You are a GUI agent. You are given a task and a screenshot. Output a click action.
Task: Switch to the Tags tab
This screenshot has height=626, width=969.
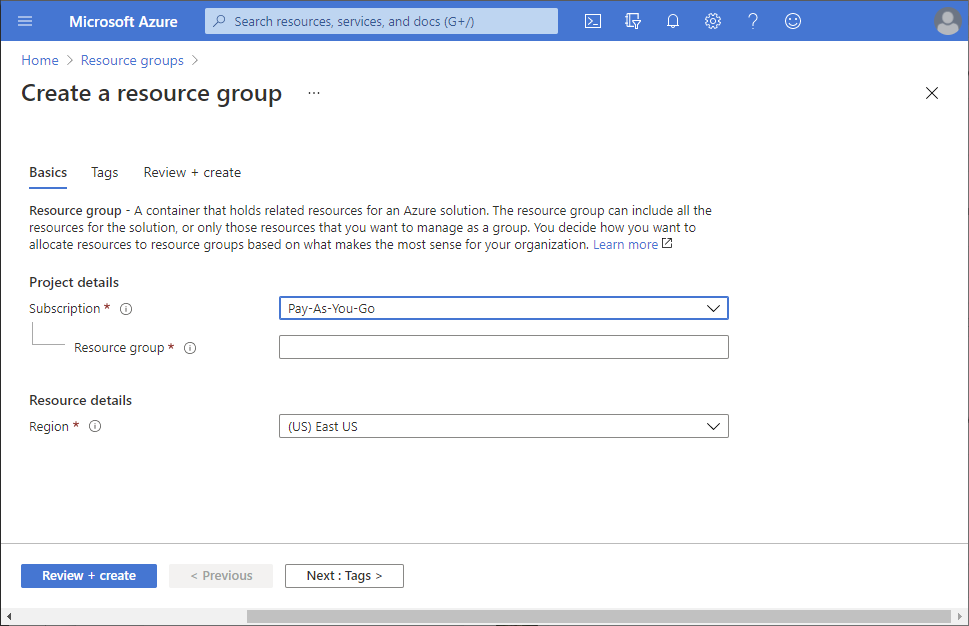pos(105,173)
